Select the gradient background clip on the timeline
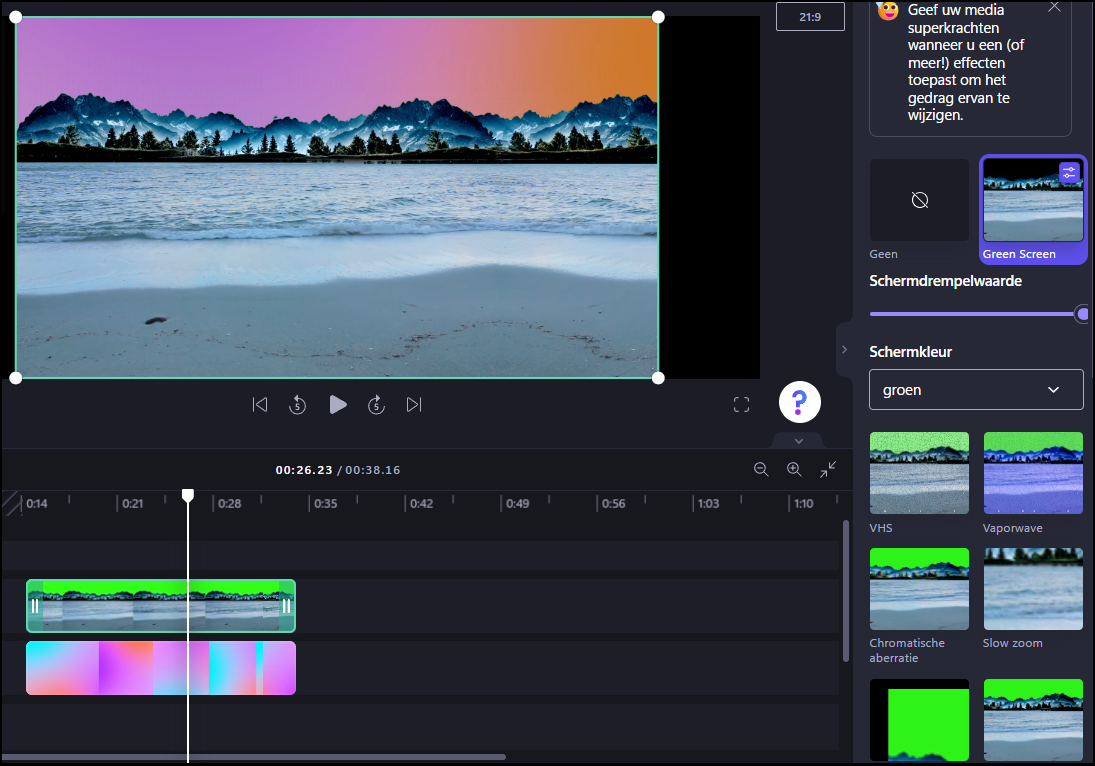1095x766 pixels. pyautogui.click(x=161, y=668)
